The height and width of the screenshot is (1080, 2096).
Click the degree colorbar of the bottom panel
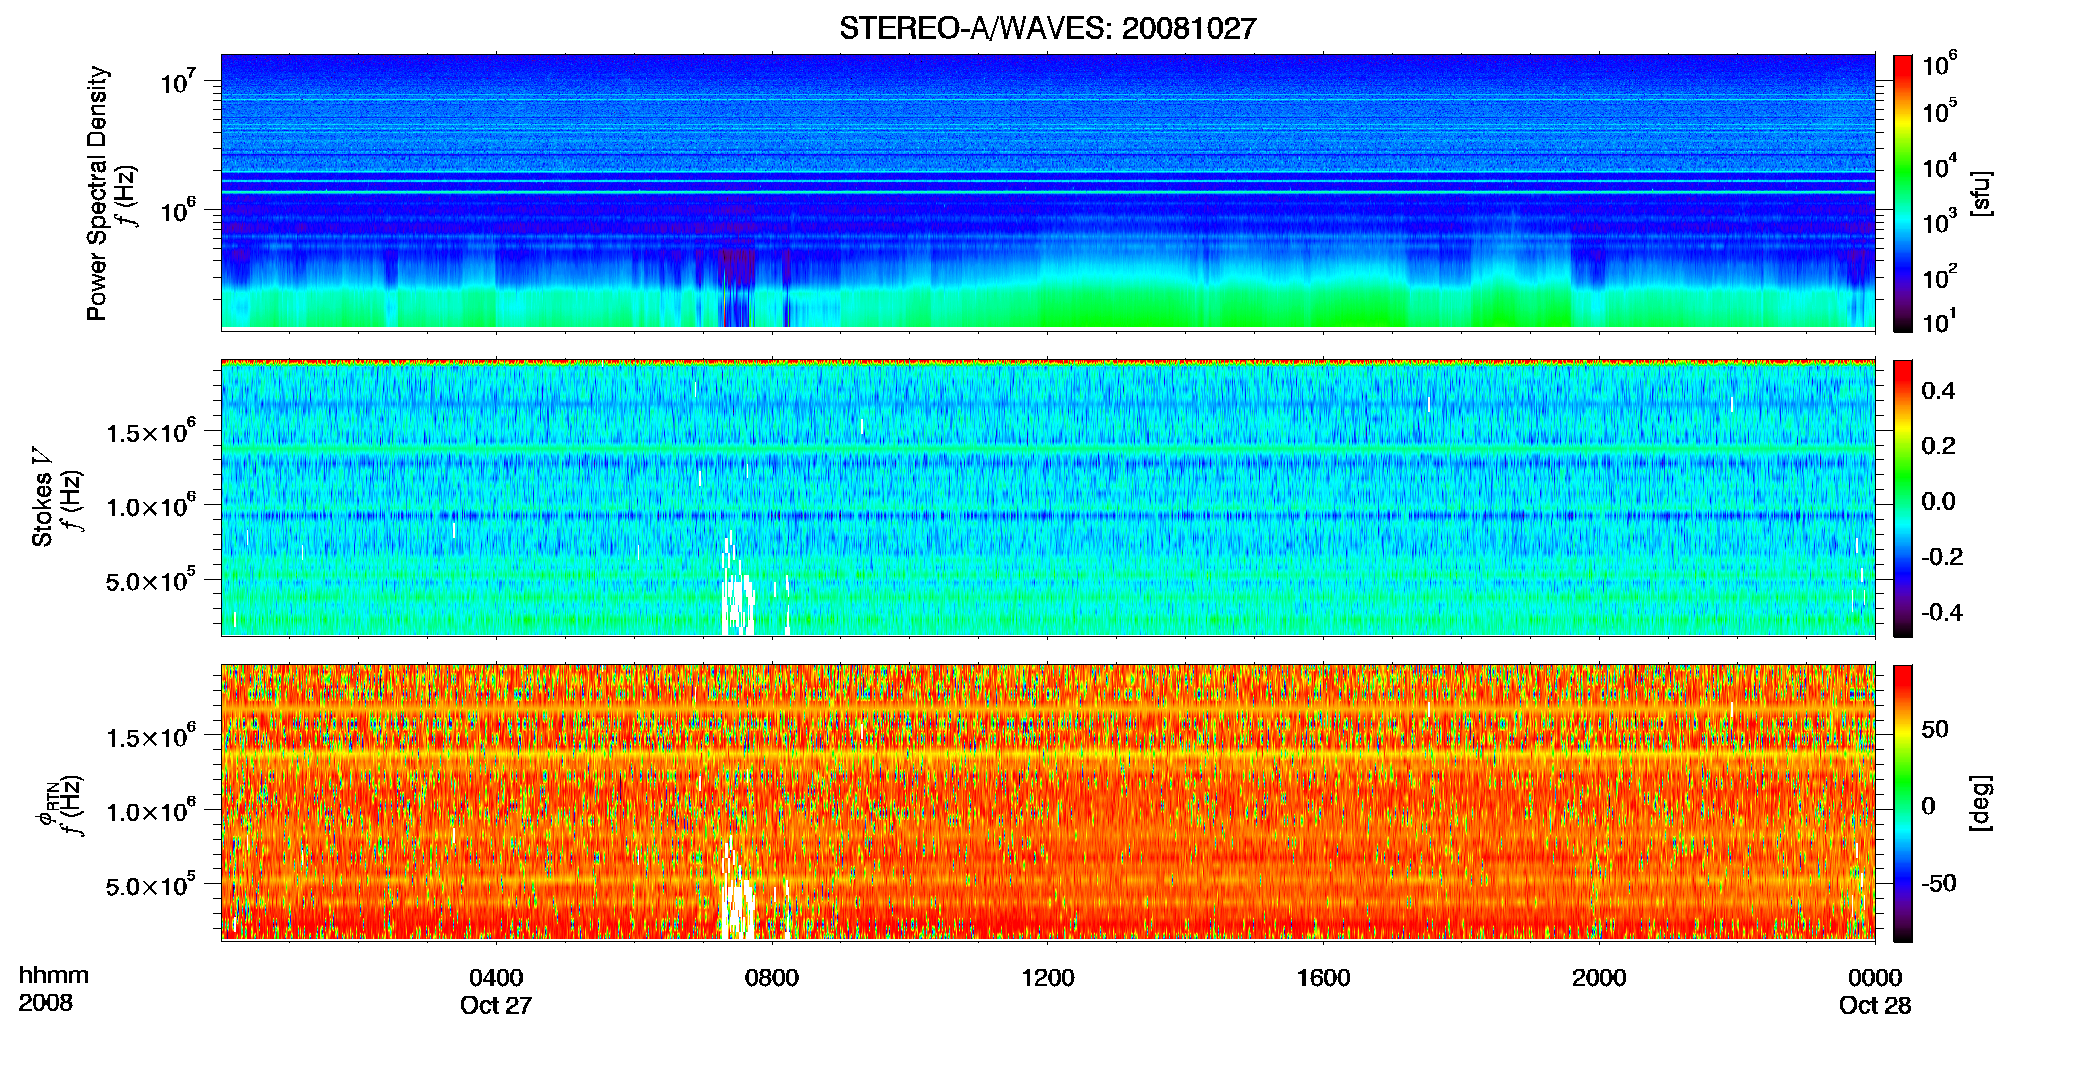(1903, 803)
